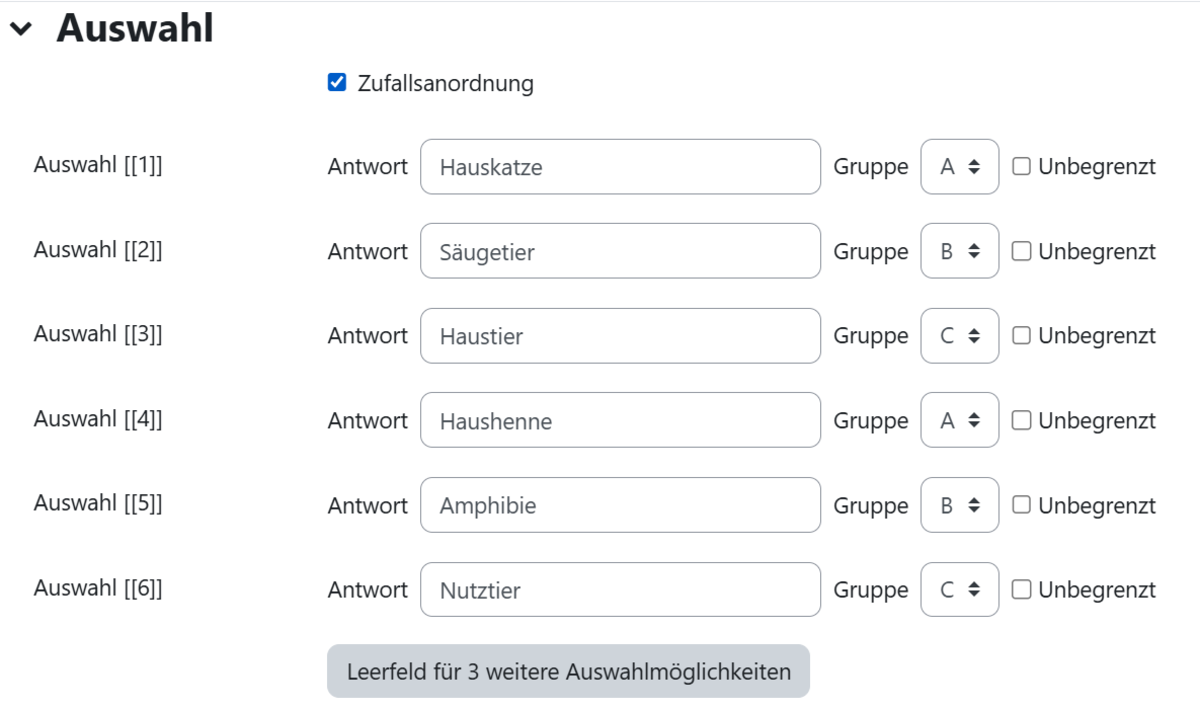
Task: Click the Amphibie answer field
Action: 620,505
